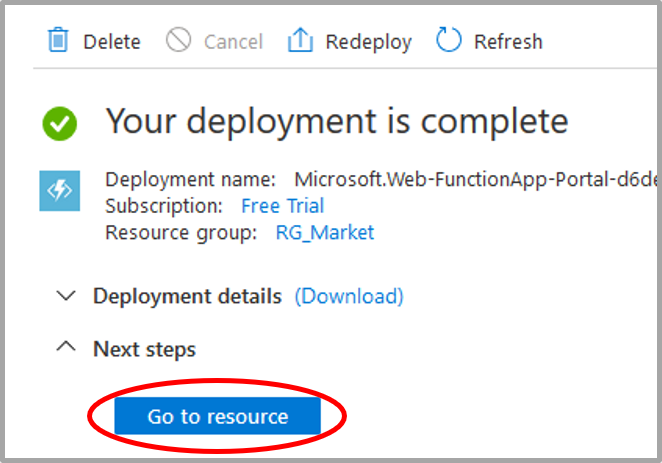Click the Go to resource button
This screenshot has width=662, height=463.
pos(217,416)
